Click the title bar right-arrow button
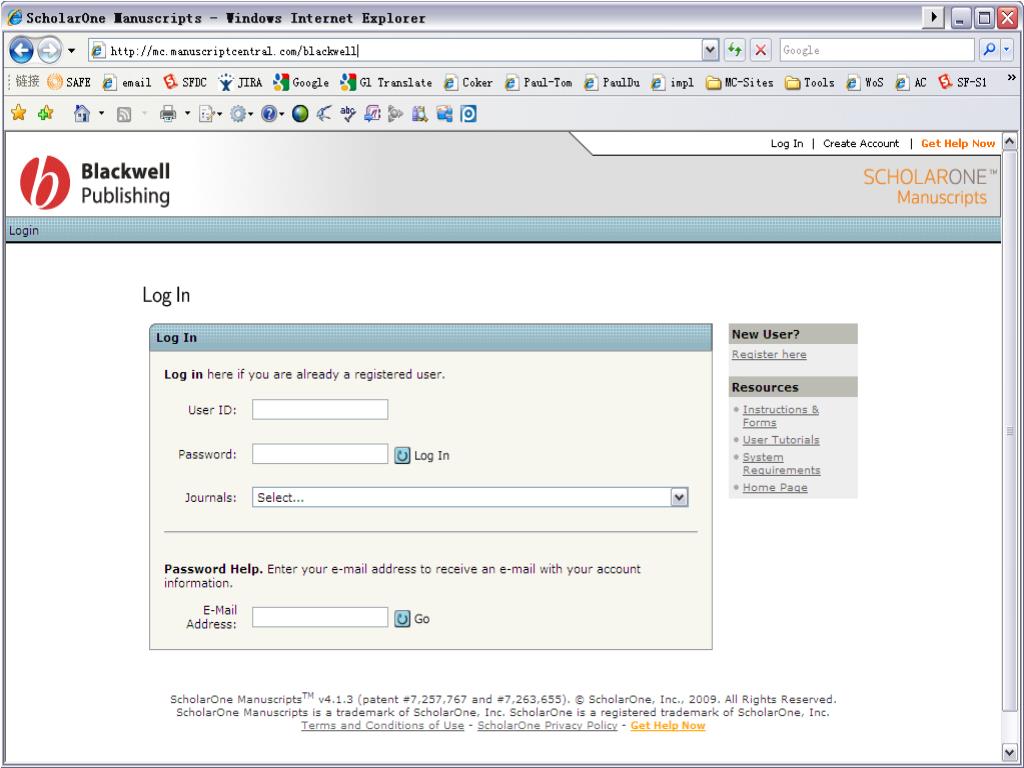Viewport: 1024px width, 768px height. click(934, 17)
